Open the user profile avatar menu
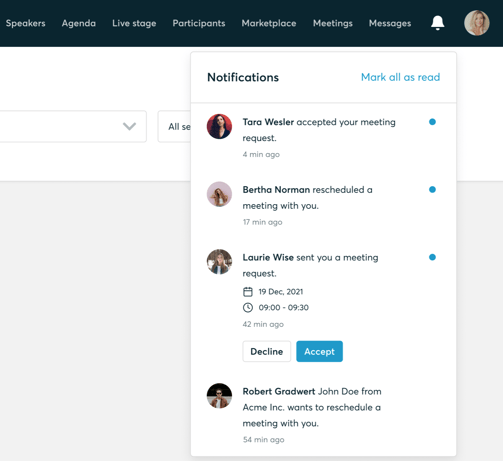Screen dimensions: 503x461 477,23
